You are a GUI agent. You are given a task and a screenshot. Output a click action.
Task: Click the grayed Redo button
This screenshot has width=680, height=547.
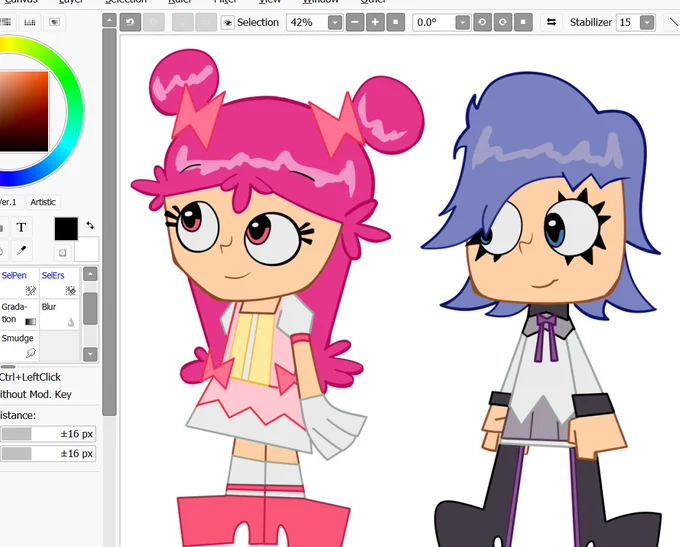[x=154, y=22]
